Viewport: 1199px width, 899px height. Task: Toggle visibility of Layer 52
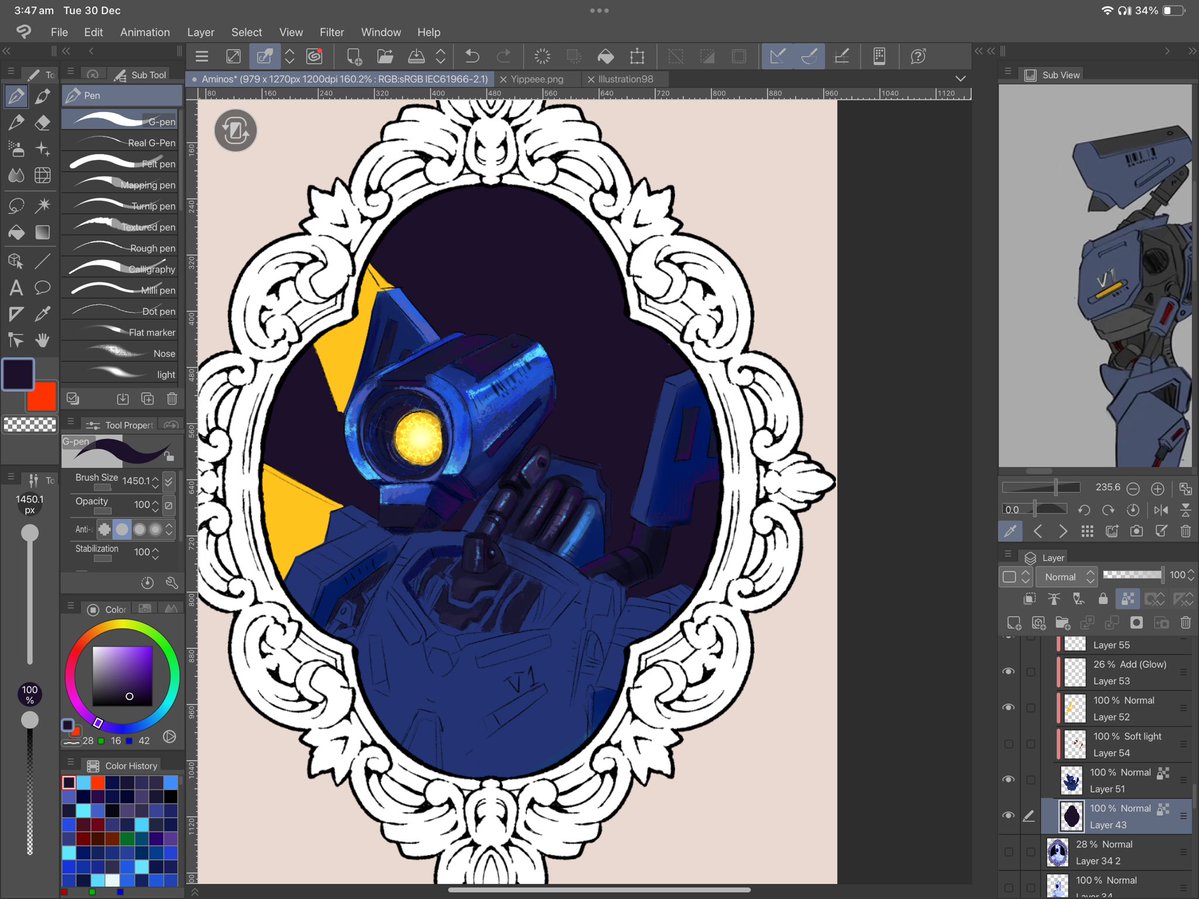(x=1009, y=707)
